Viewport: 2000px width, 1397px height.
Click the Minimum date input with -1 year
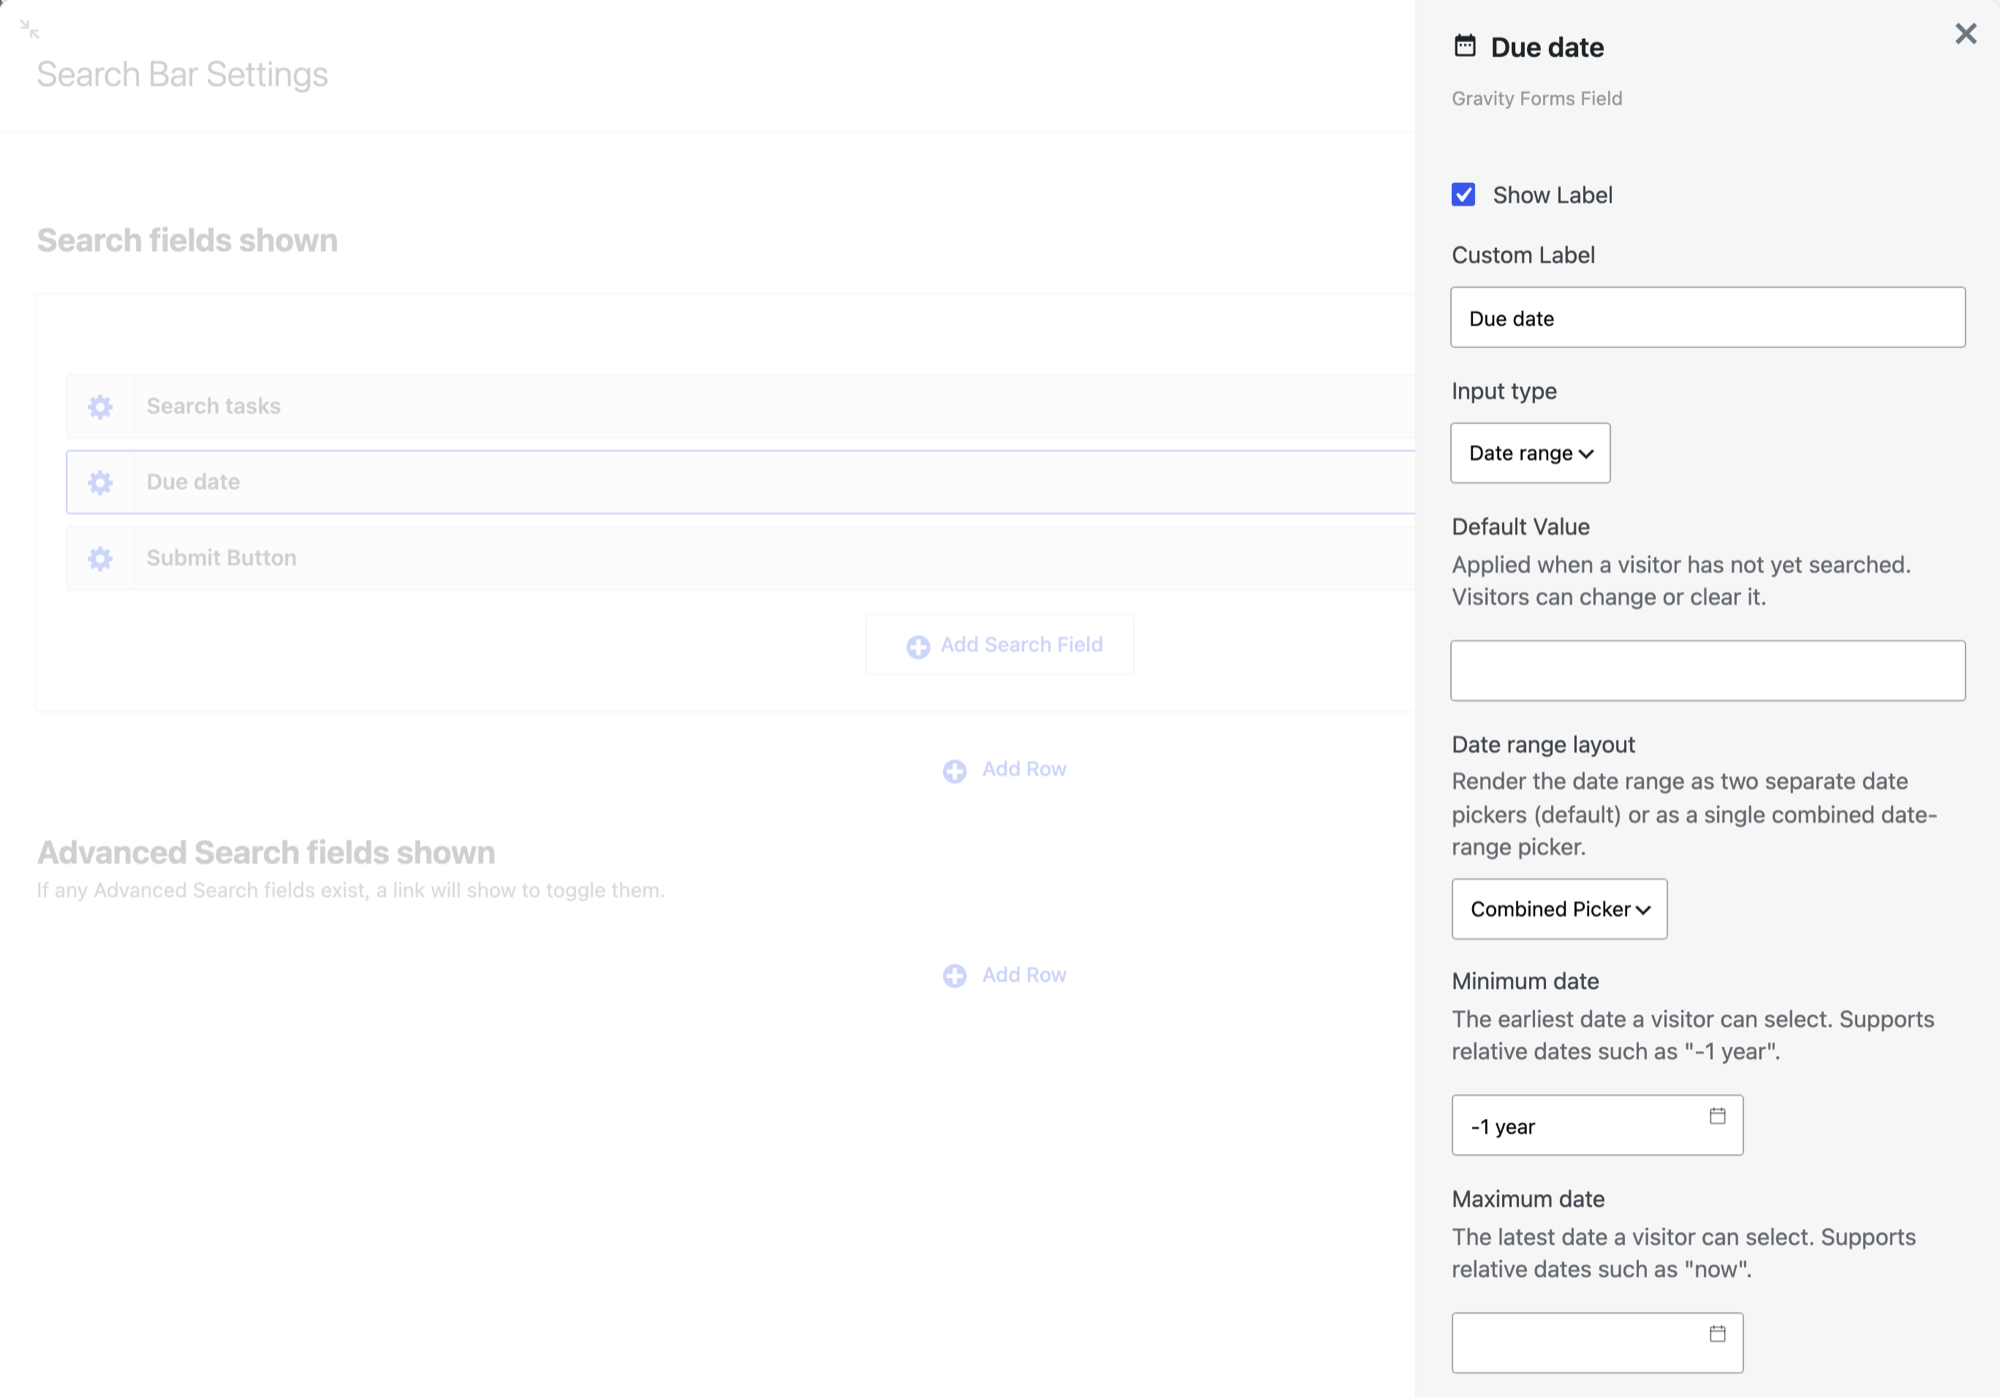pyautogui.click(x=1597, y=1126)
